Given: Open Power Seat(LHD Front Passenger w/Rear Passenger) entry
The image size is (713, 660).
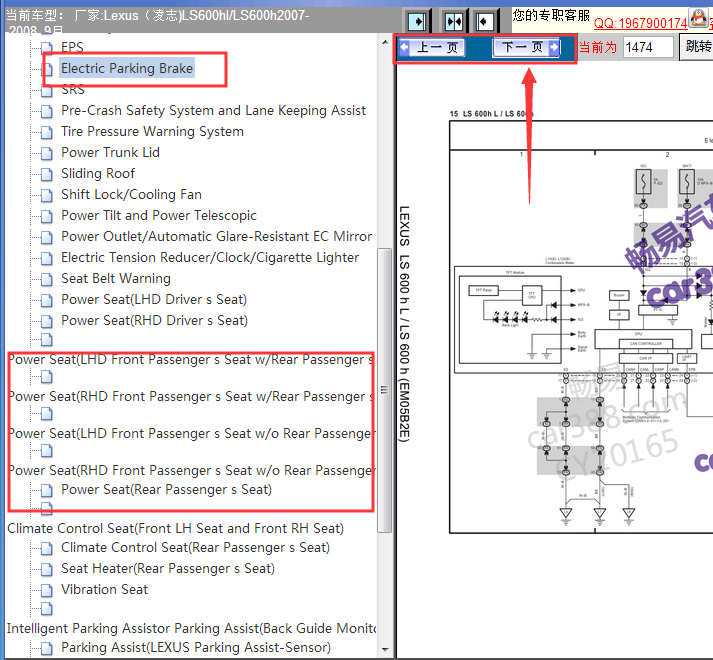Looking at the screenshot, I should [x=191, y=359].
